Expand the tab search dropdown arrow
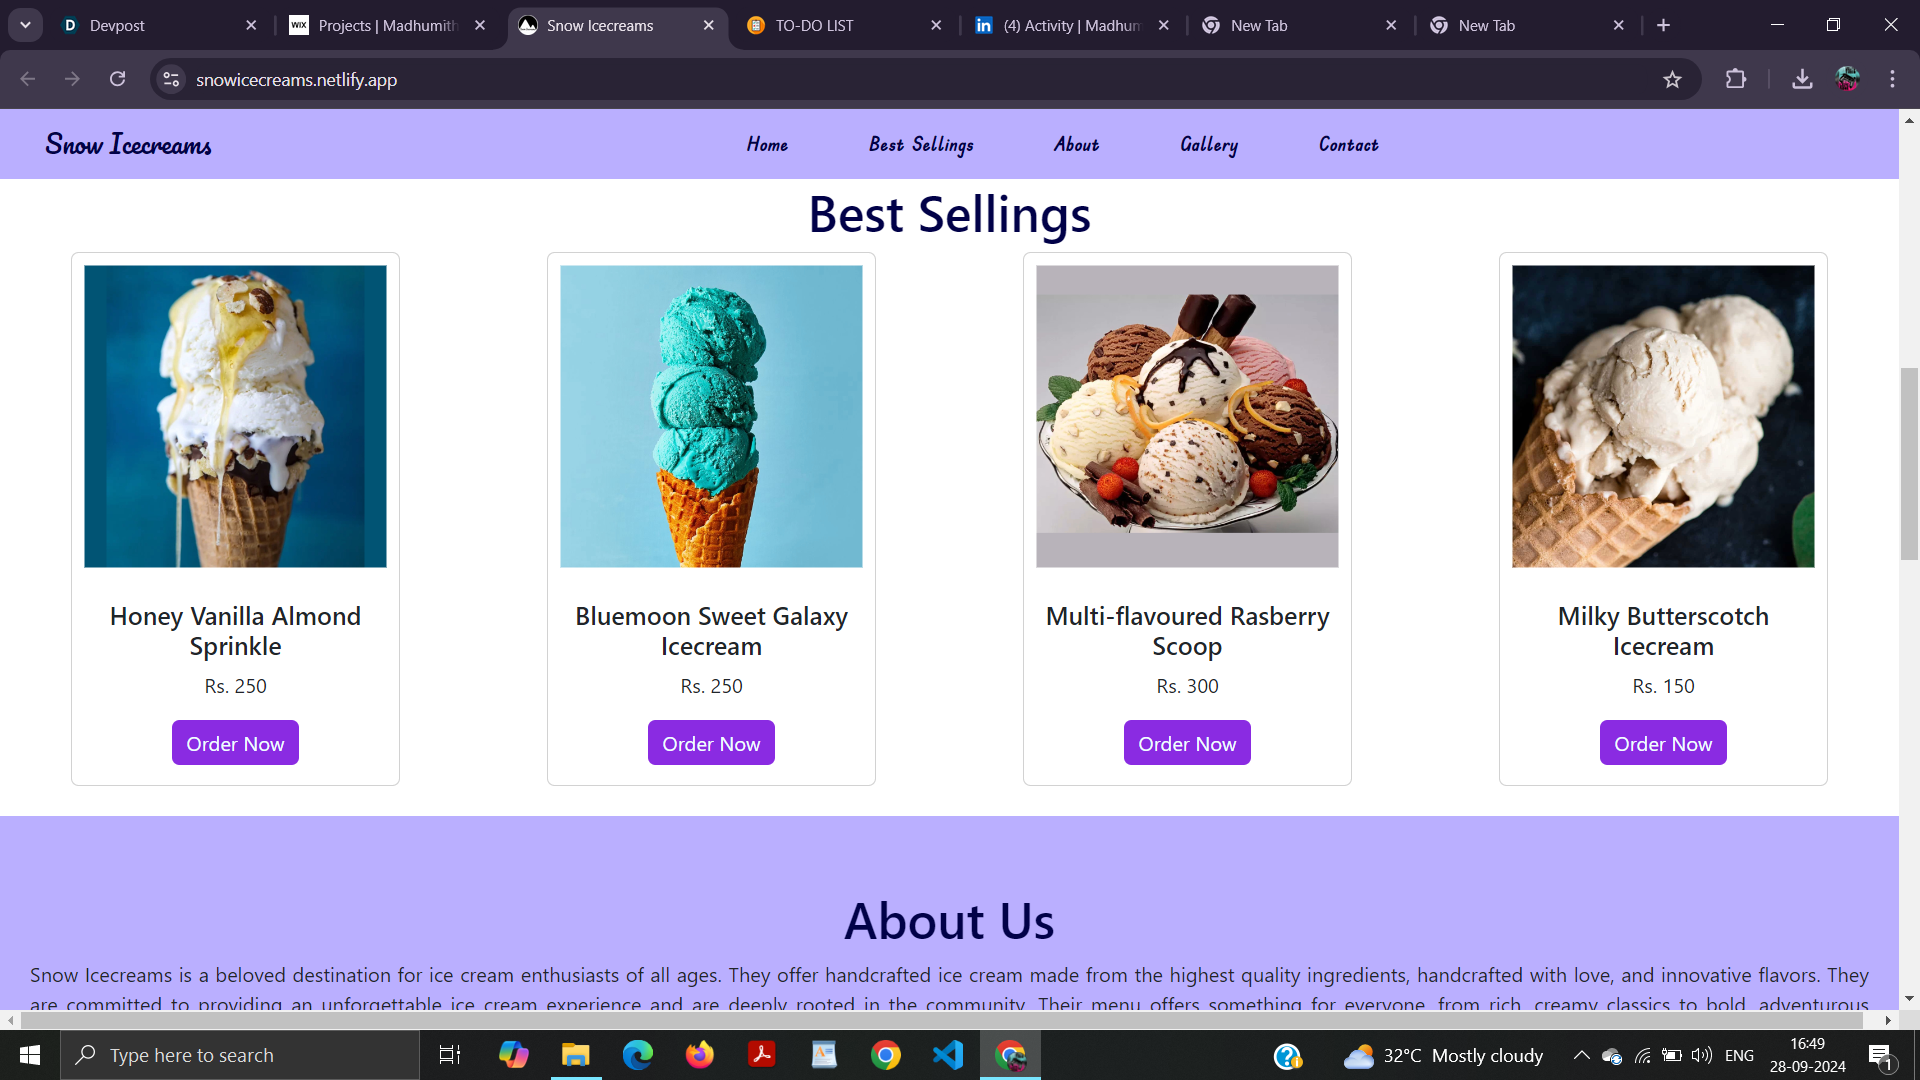1920x1080 pixels. click(25, 25)
